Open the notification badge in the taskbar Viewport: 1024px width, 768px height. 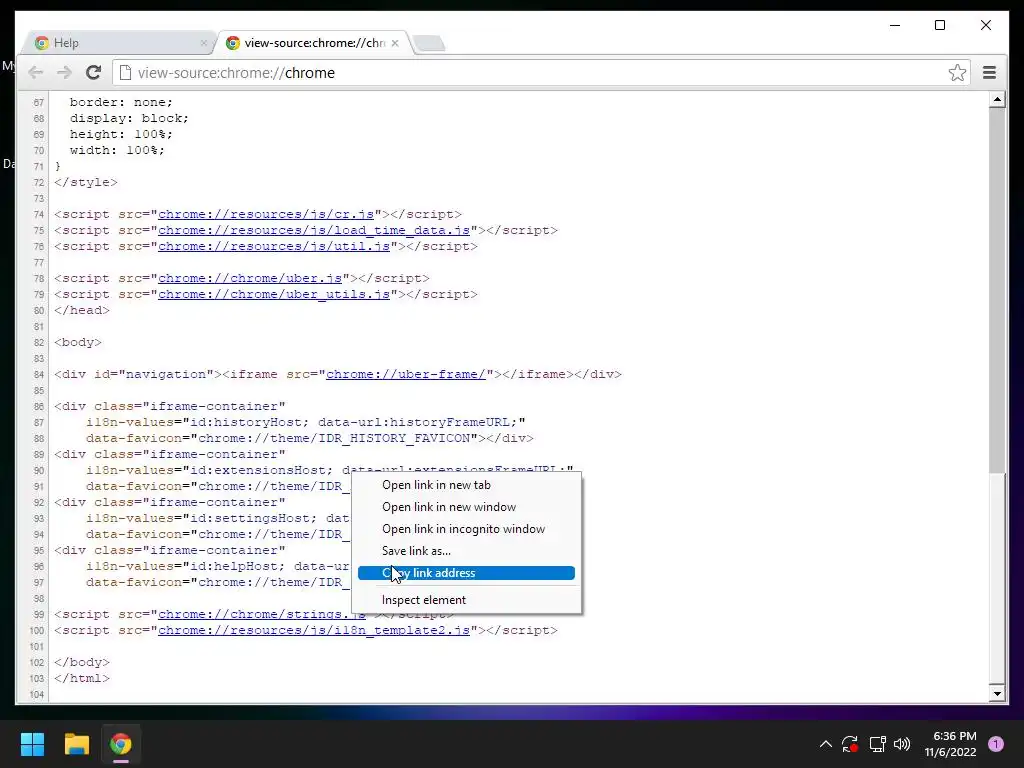click(x=996, y=744)
